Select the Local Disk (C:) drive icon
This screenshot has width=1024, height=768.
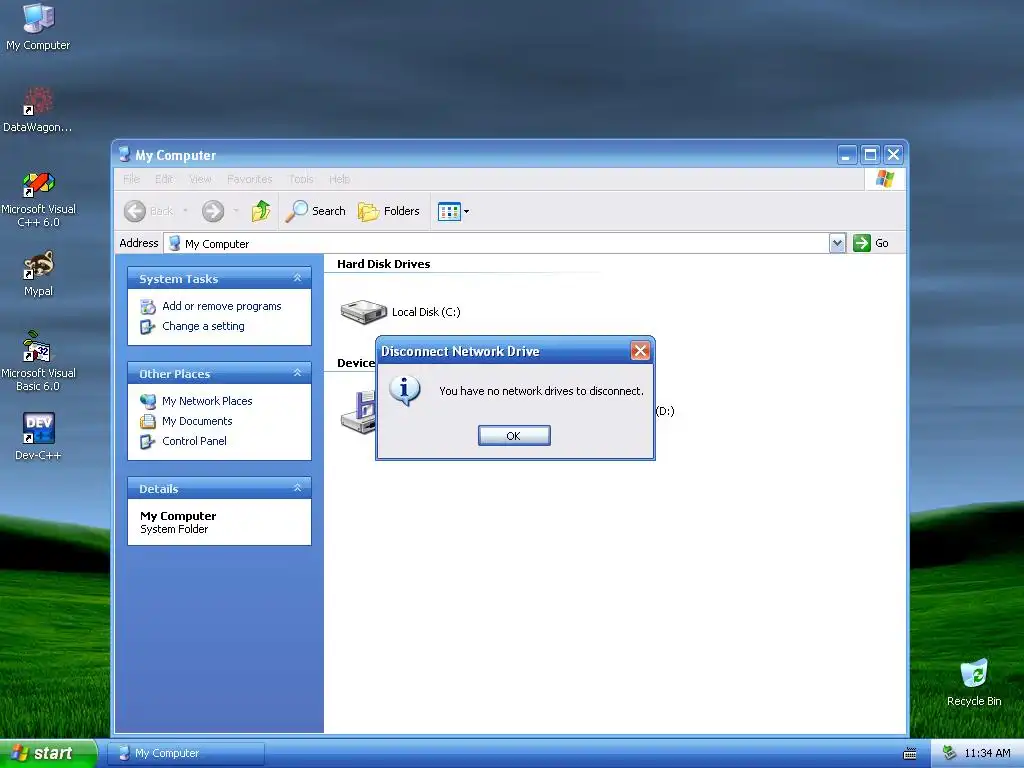coord(364,312)
